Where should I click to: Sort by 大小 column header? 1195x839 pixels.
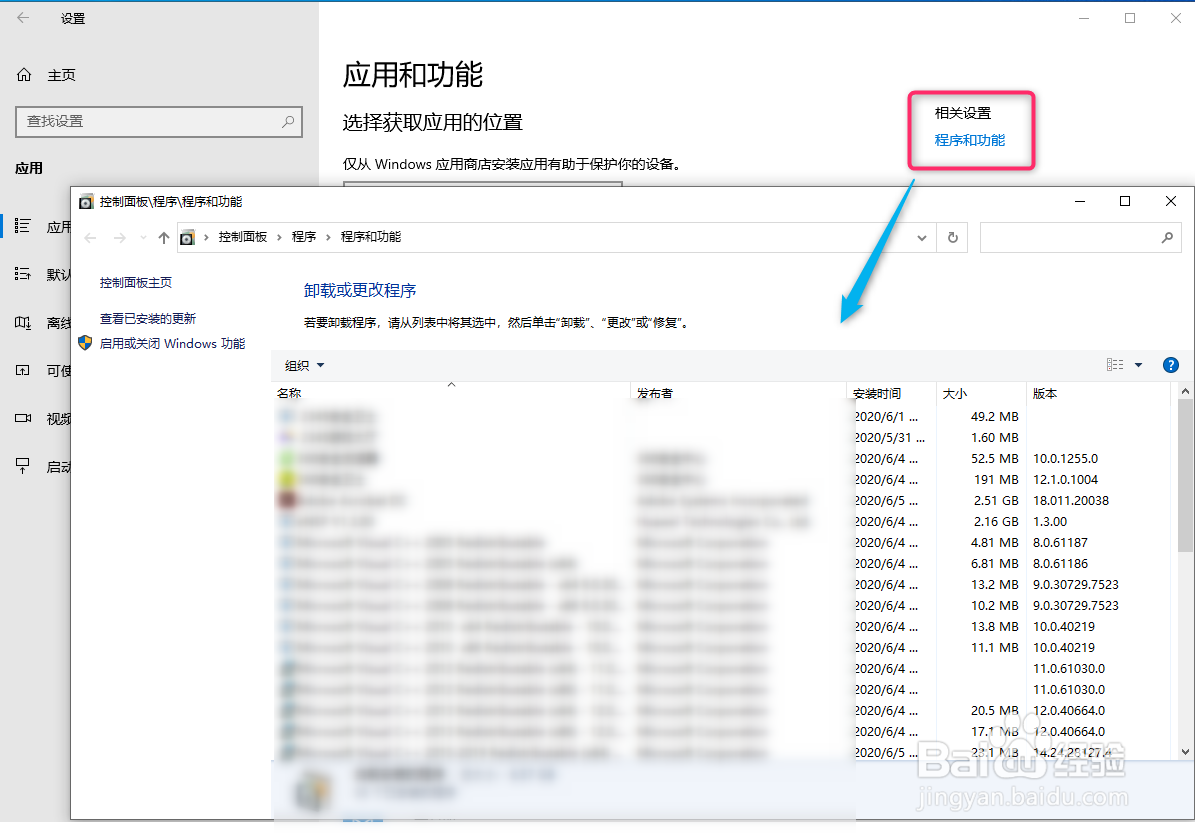[x=981, y=393]
